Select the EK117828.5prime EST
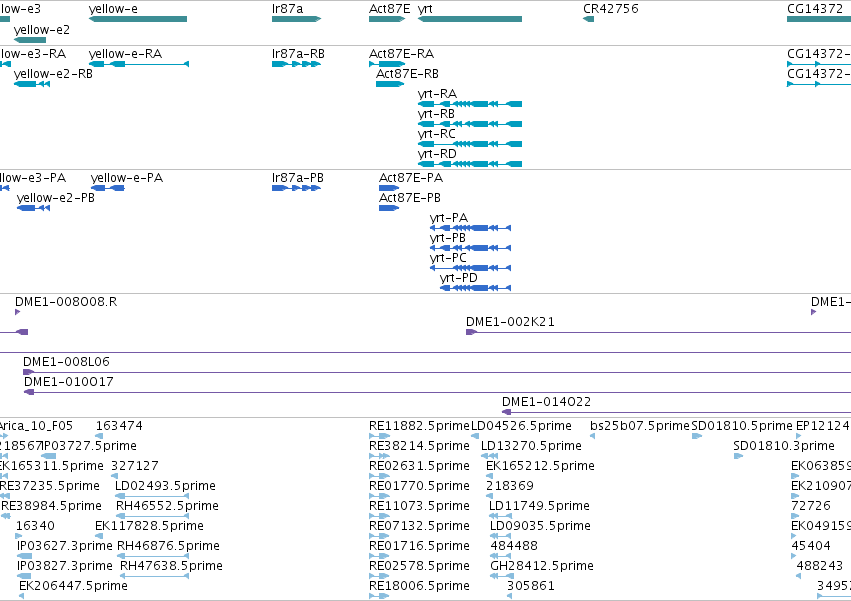851x601 pixels. tap(149, 526)
